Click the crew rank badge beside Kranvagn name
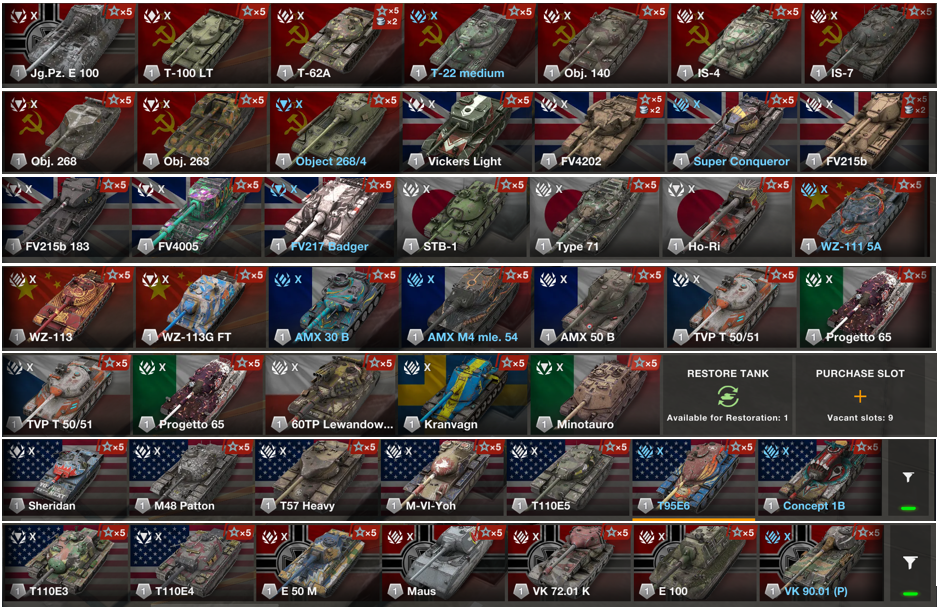 tap(411, 424)
